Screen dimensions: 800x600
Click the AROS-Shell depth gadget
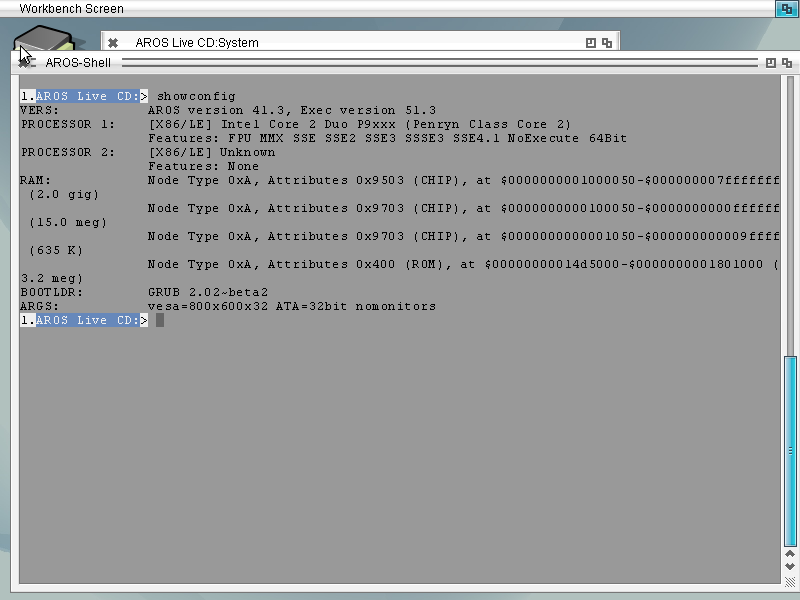pyautogui.click(x=787, y=63)
